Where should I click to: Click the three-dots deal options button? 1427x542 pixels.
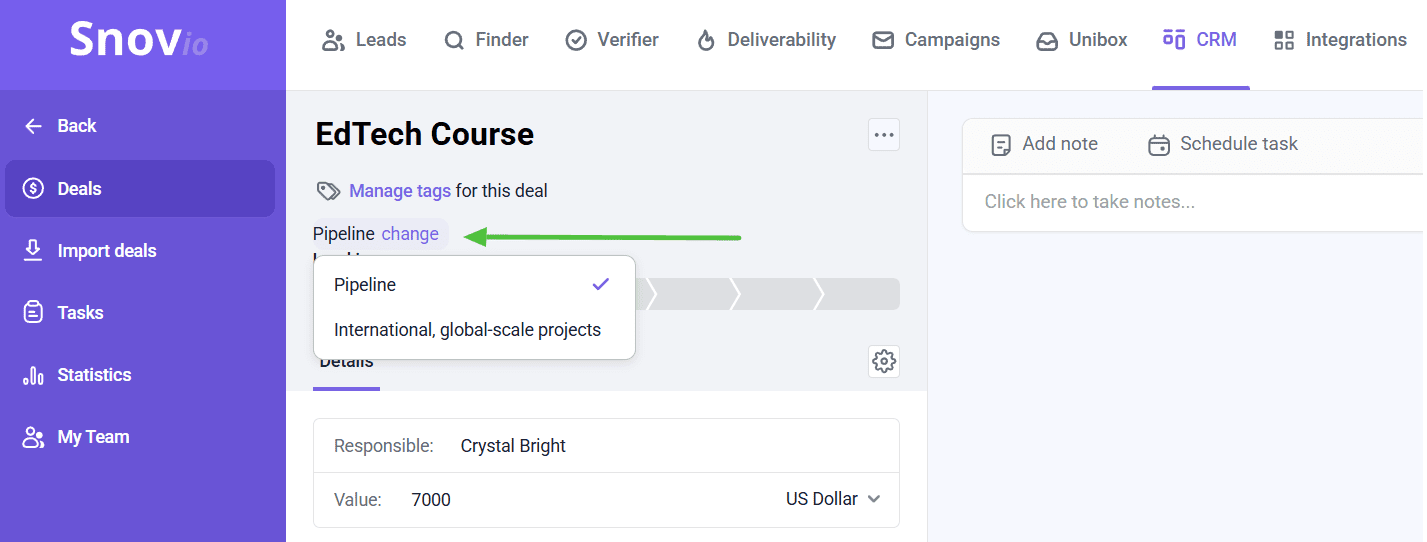884,135
